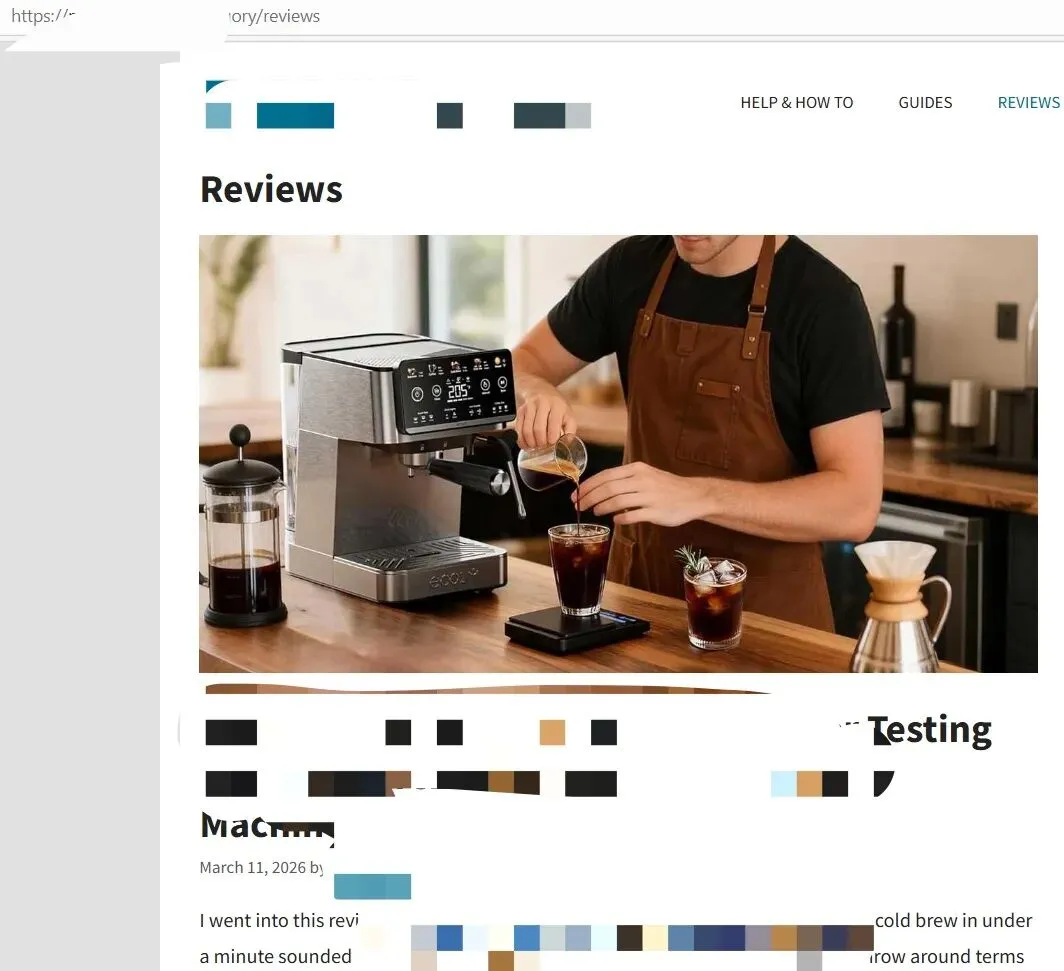Click the iced drink with rosemary garnish
This screenshot has width=1064, height=971.
click(x=713, y=599)
